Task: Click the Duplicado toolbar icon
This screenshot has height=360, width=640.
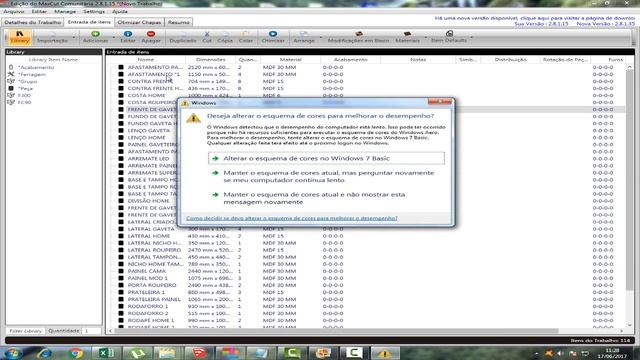Action: [183, 37]
